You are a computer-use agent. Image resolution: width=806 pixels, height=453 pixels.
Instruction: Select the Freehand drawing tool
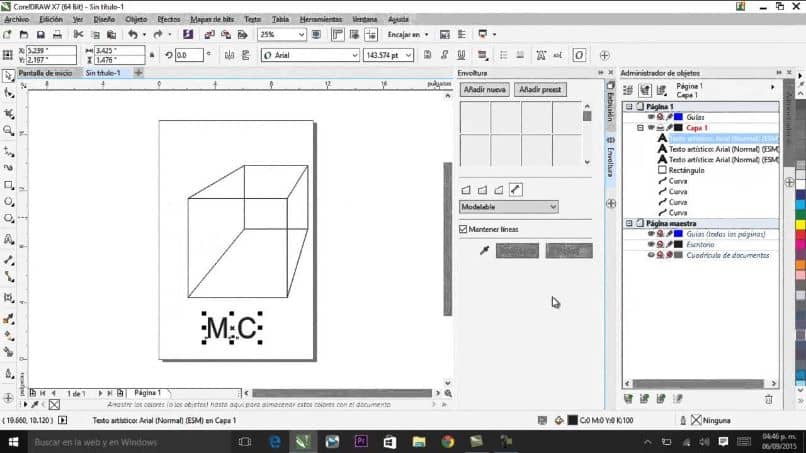[8, 151]
